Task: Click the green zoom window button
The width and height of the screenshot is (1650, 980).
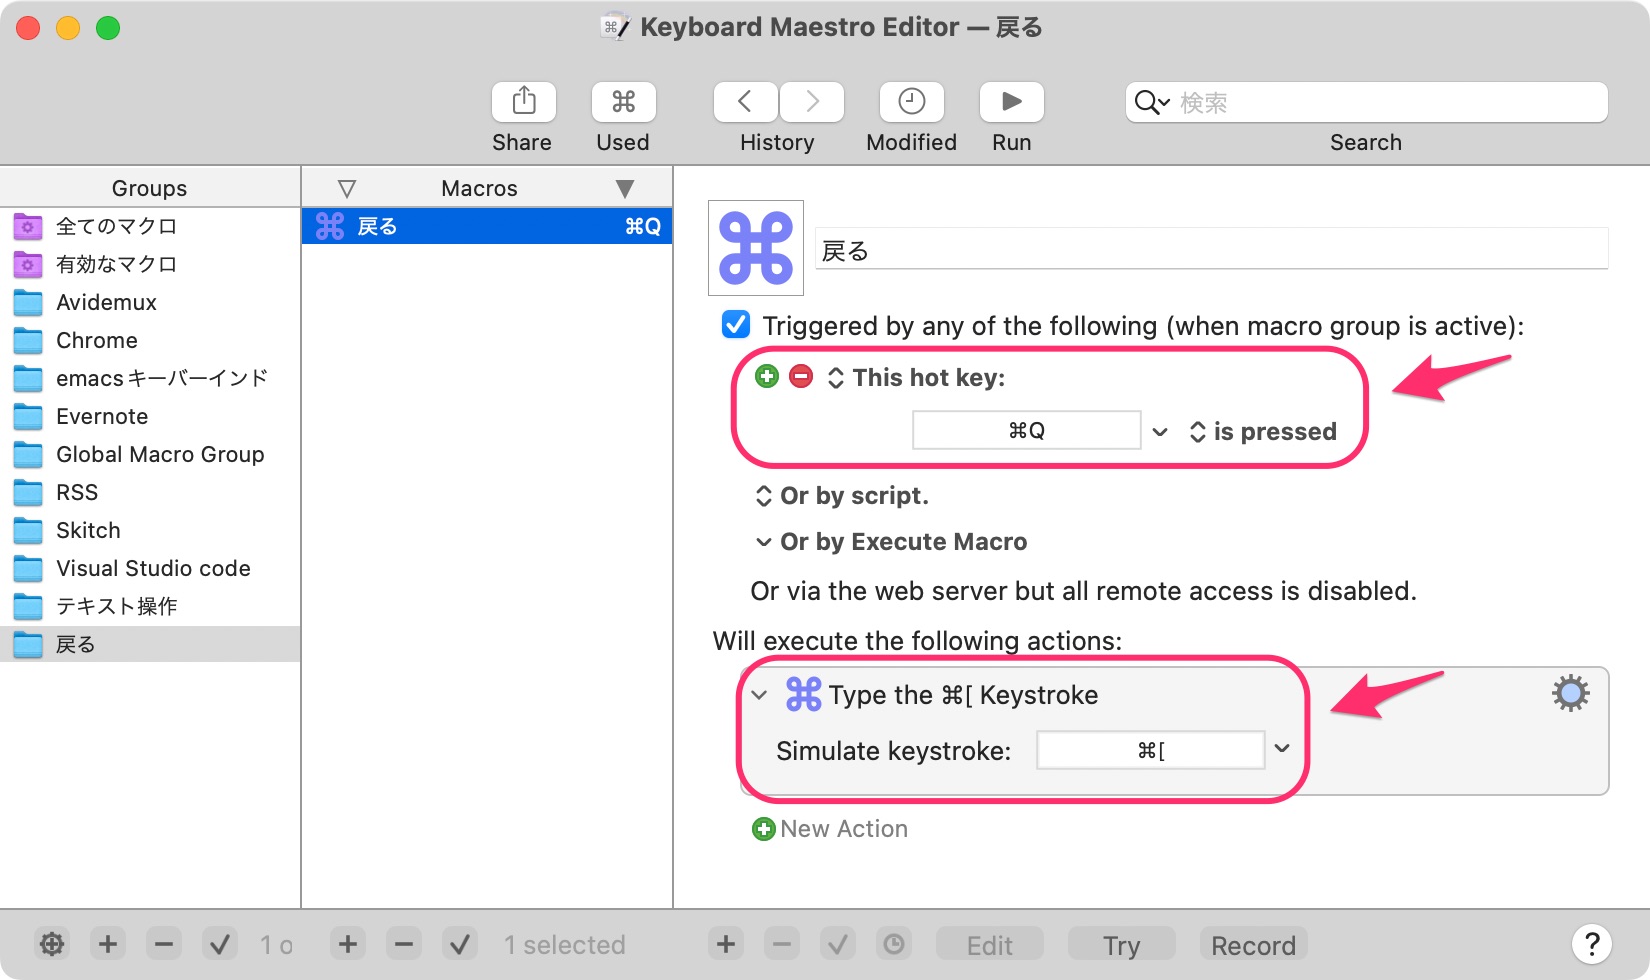Action: (108, 28)
